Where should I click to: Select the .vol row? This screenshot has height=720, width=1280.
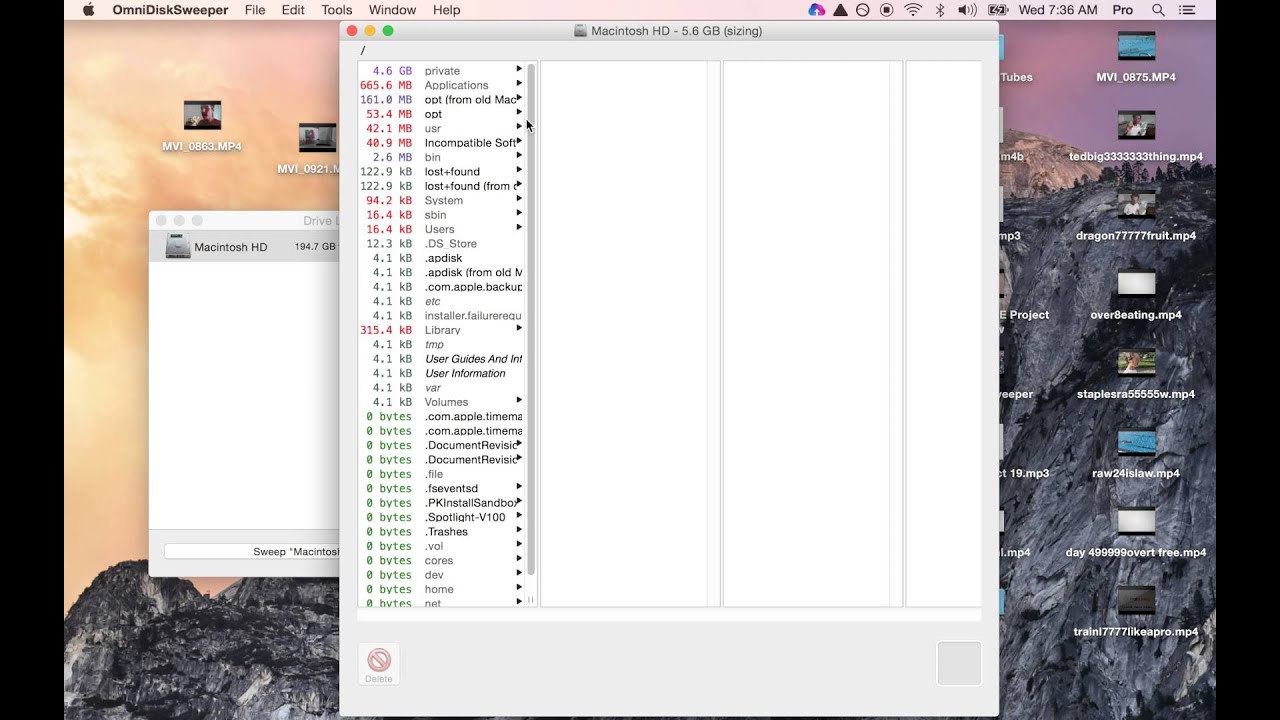pyautogui.click(x=441, y=546)
